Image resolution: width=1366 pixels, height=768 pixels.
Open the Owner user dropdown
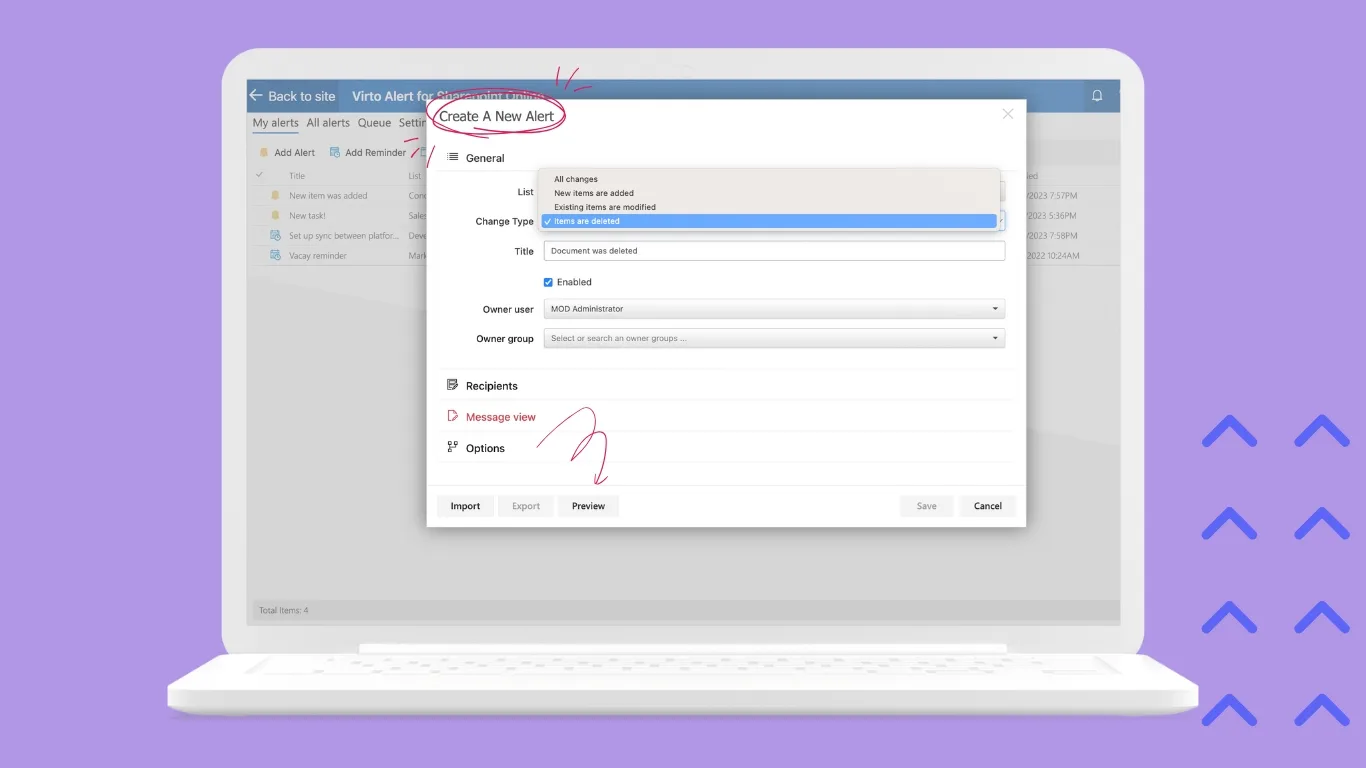click(995, 308)
